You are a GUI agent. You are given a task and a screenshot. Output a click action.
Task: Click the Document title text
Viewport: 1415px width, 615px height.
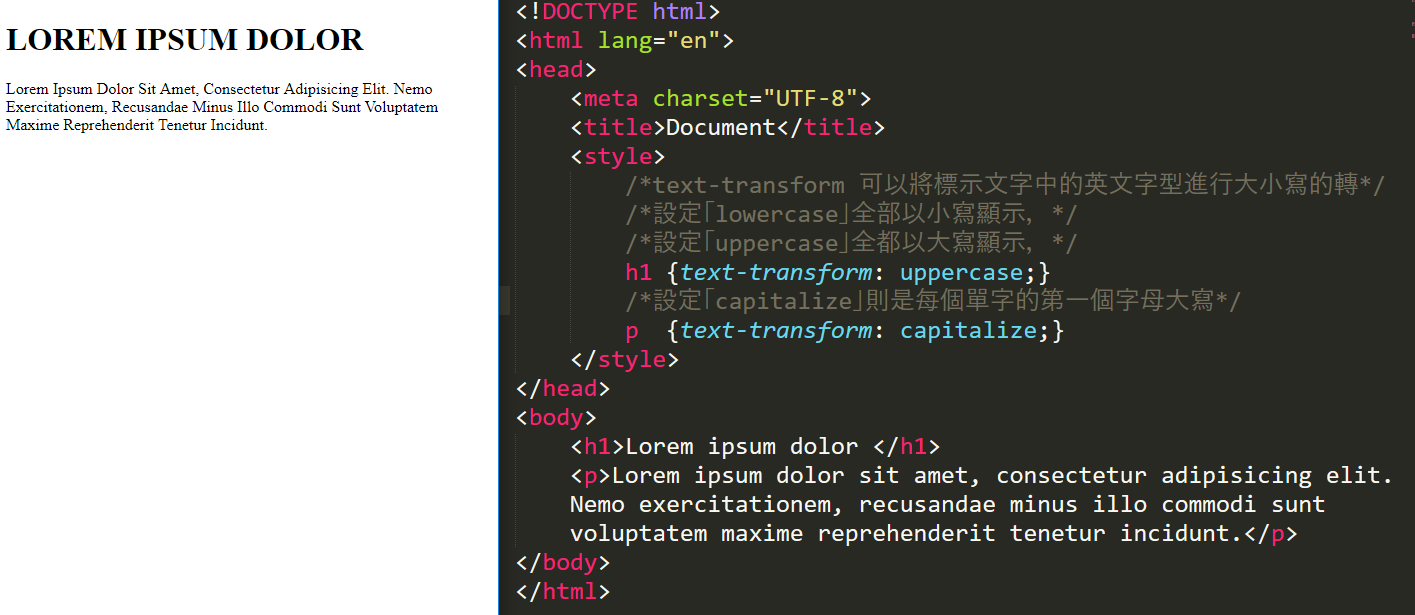(720, 128)
